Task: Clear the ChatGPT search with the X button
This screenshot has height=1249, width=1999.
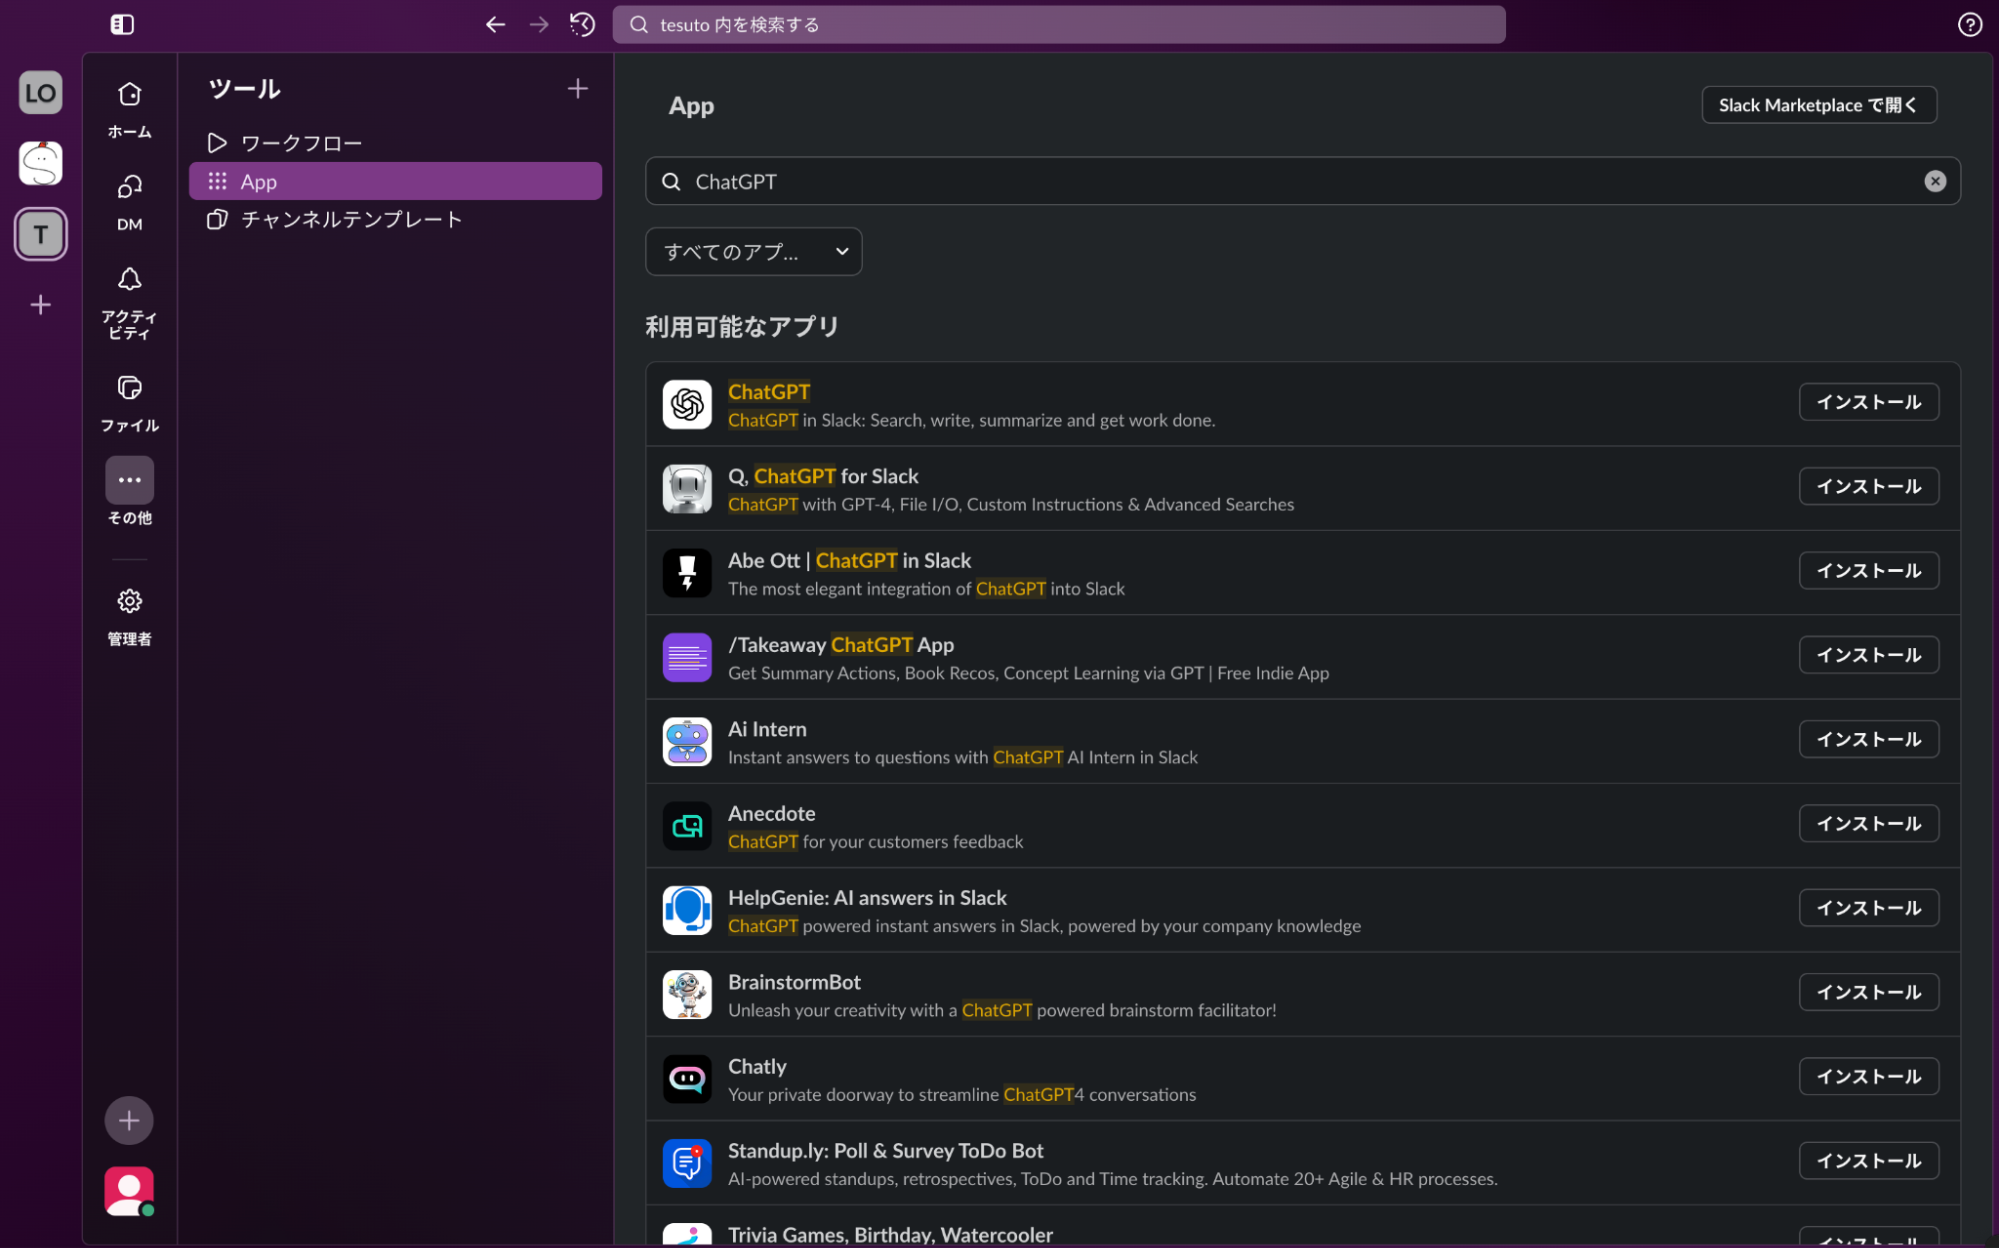Action: [1935, 181]
